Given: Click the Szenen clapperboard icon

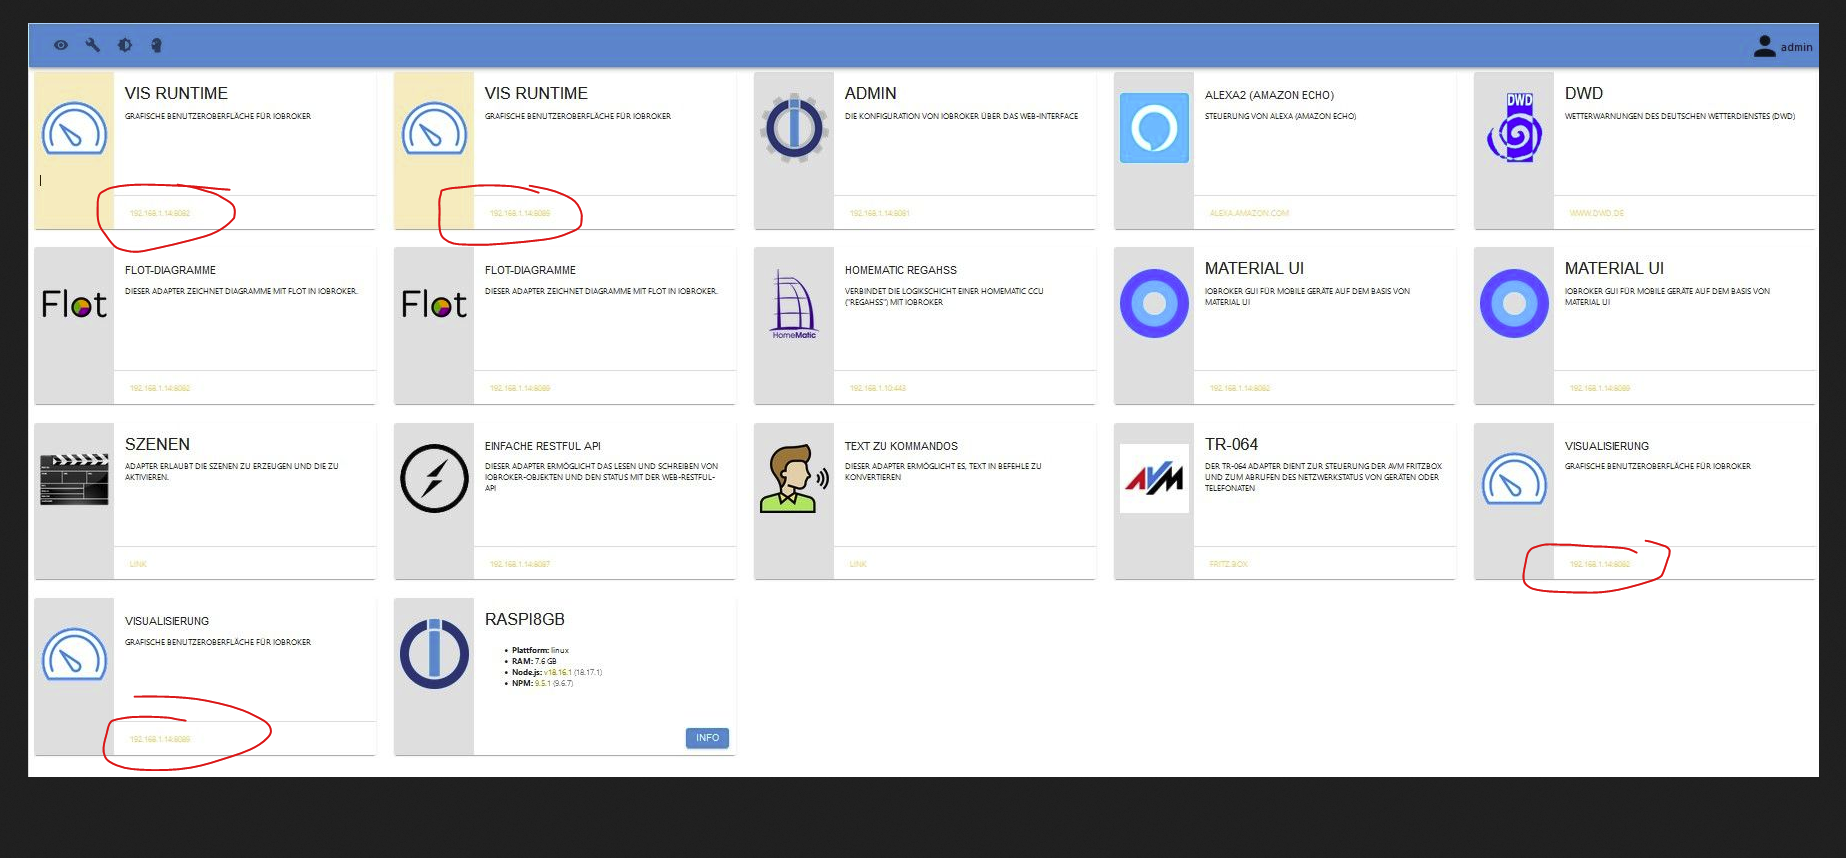Looking at the screenshot, I should pyautogui.click(x=74, y=479).
